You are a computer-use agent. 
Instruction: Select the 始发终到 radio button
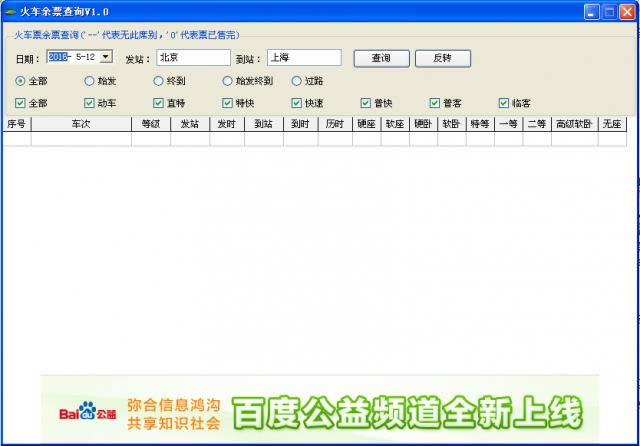point(228,81)
